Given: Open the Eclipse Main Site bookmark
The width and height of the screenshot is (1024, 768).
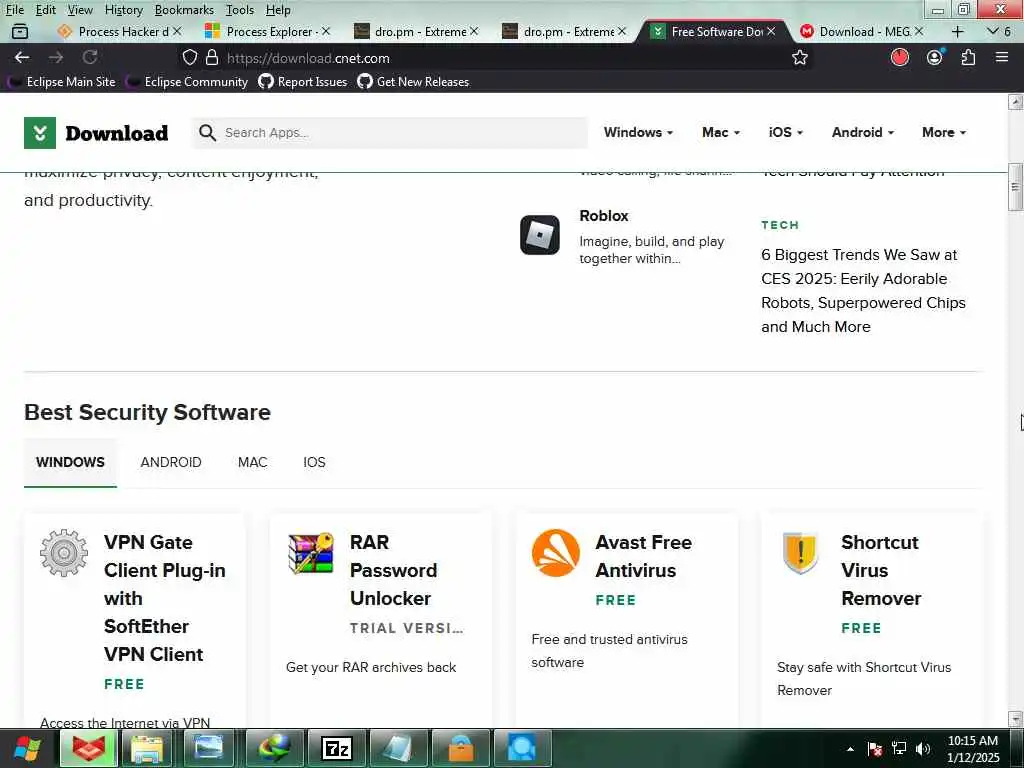Looking at the screenshot, I should click(62, 82).
